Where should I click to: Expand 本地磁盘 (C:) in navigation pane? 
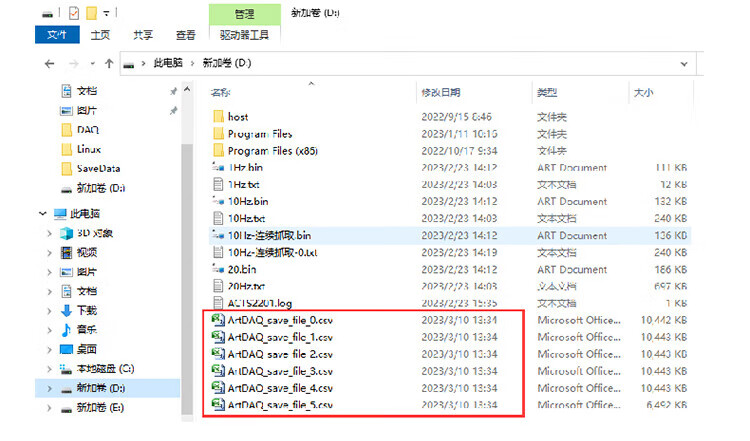click(49, 368)
